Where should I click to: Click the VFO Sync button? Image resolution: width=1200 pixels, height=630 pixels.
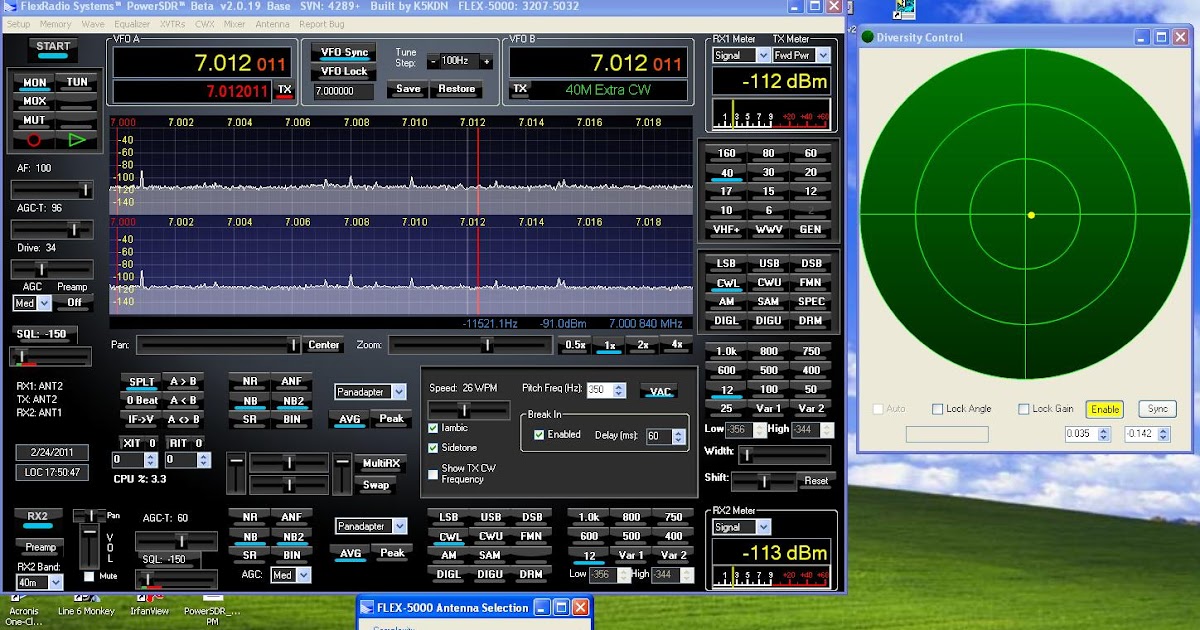[343, 52]
